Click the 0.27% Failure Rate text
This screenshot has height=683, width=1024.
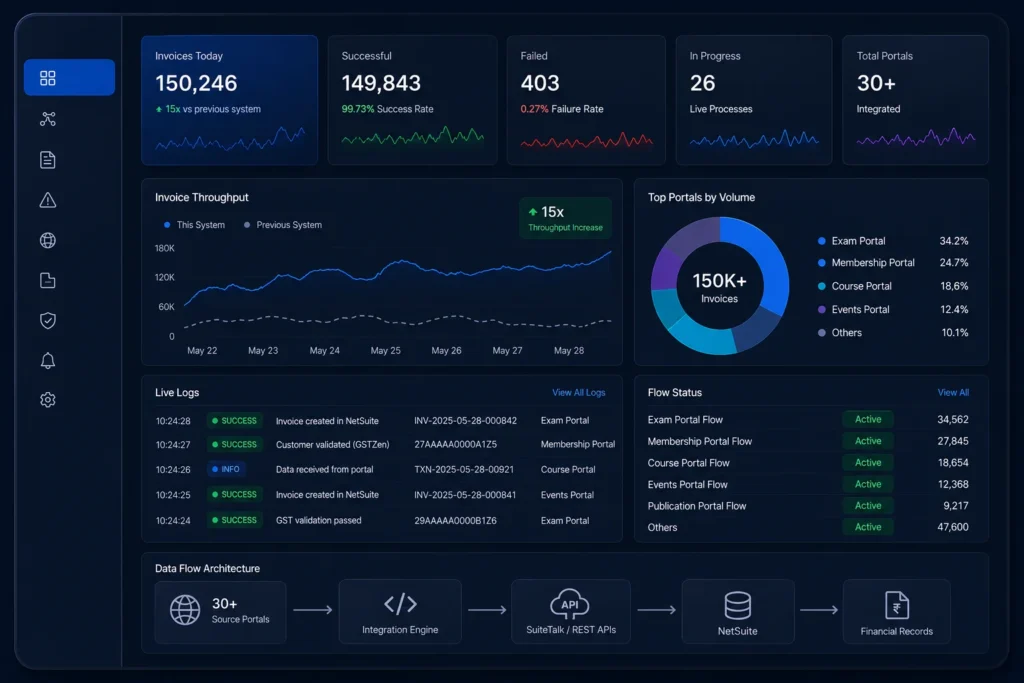pos(562,109)
